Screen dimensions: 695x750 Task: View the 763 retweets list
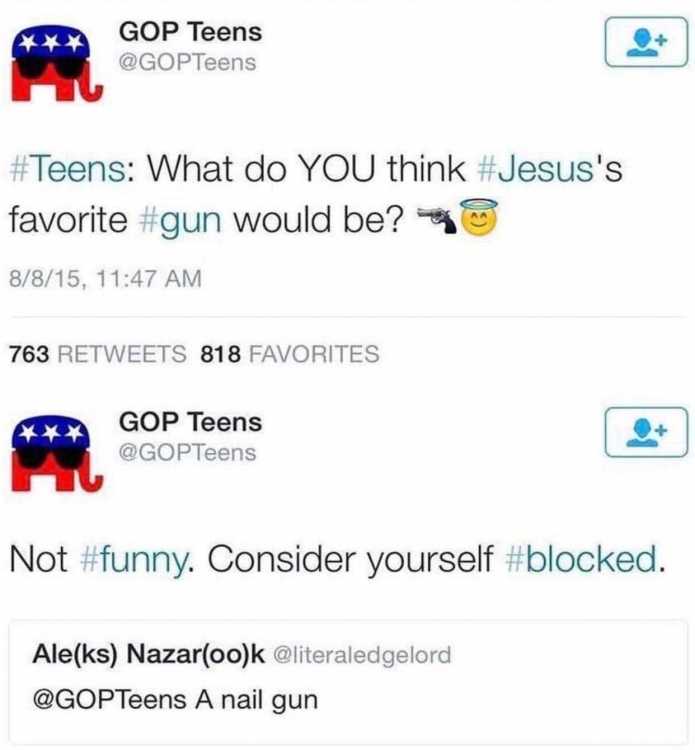coord(98,354)
